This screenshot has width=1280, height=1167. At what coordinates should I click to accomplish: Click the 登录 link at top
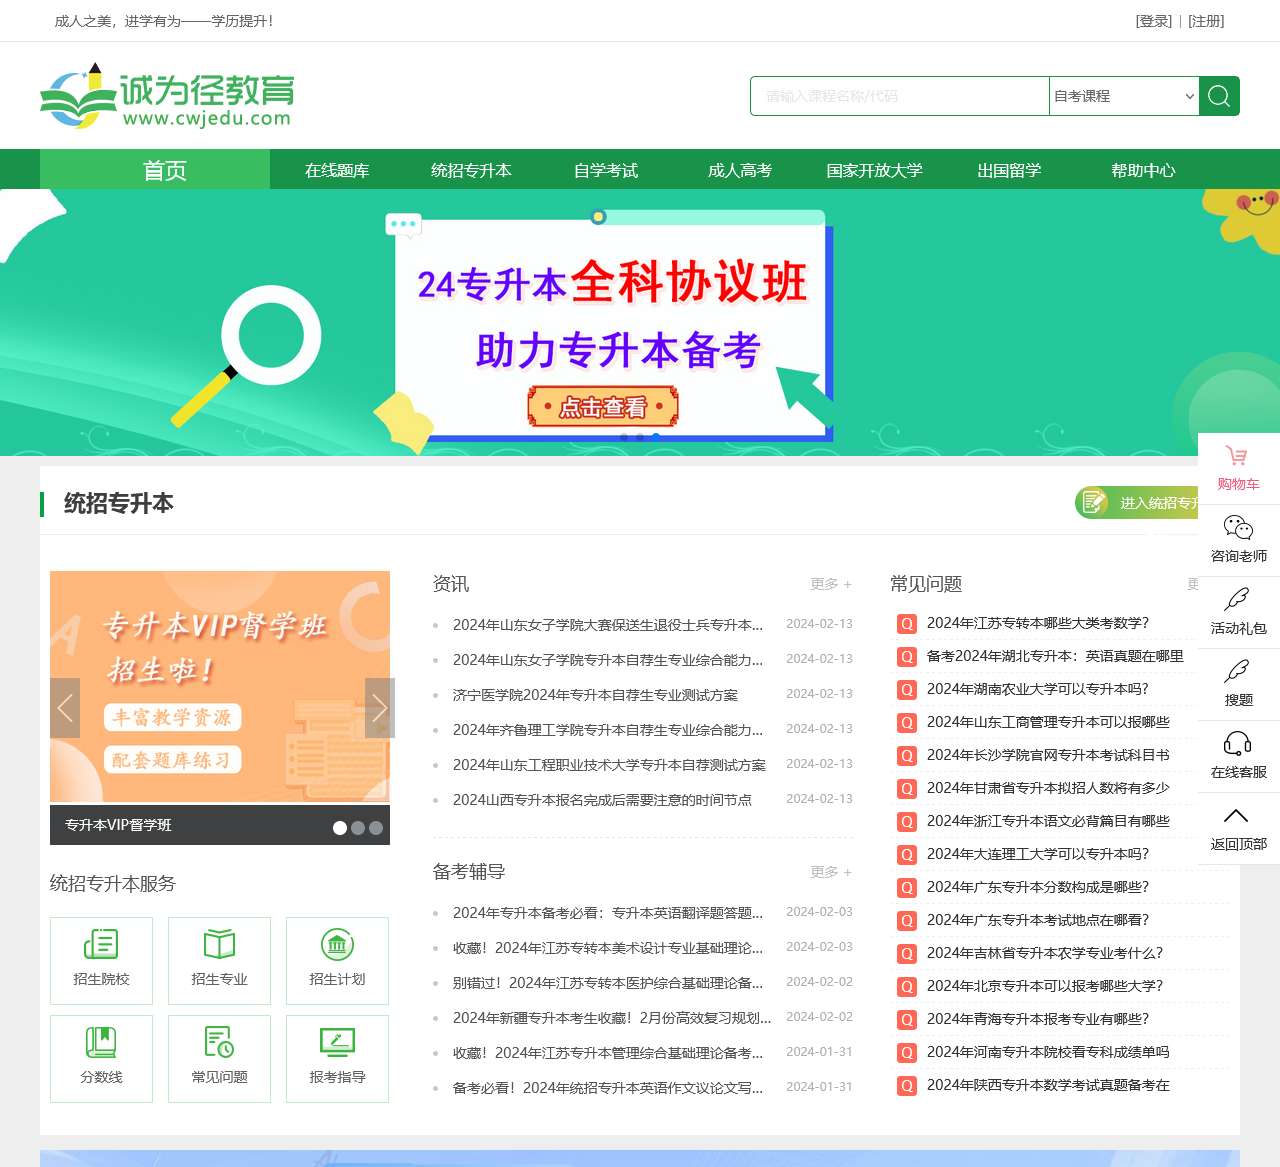[x=1153, y=21]
